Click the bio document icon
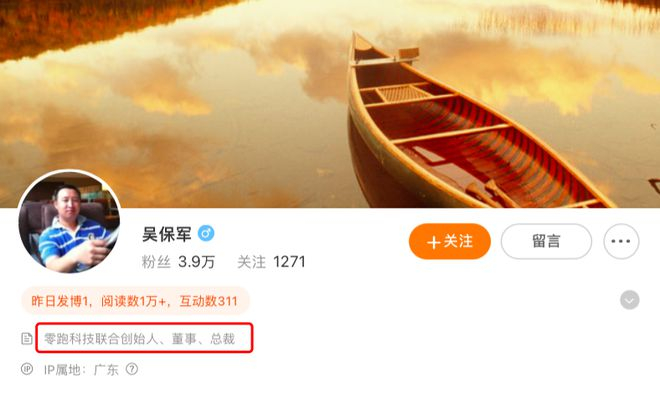This screenshot has width=660, height=405. pos(27,338)
